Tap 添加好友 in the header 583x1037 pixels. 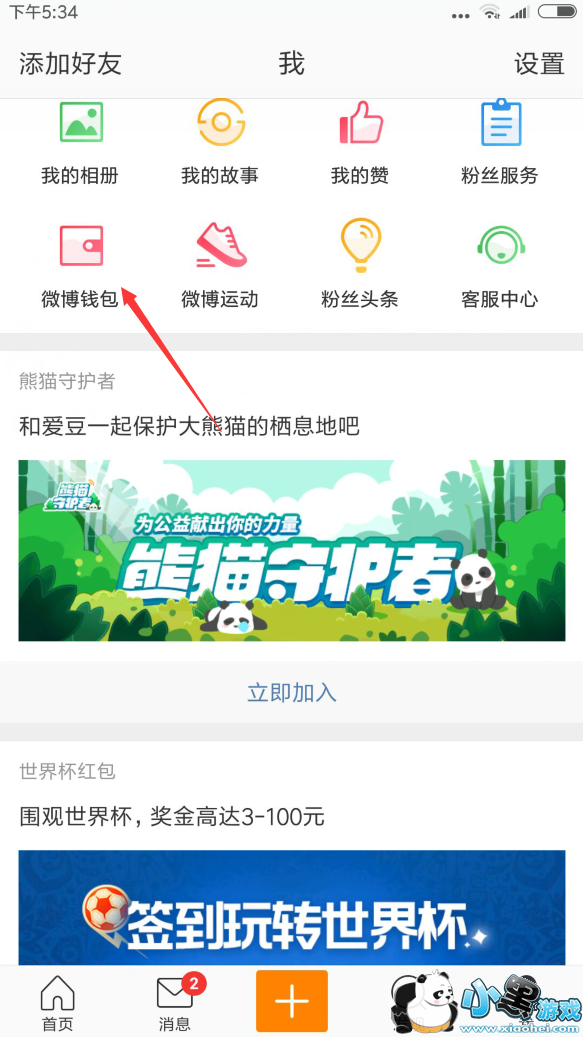[x=70, y=64]
